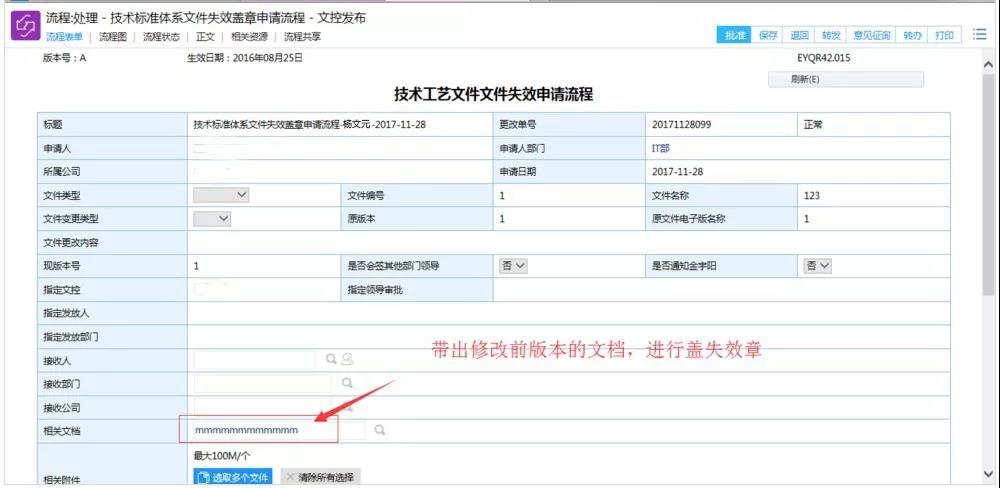Click the search icon for 接收部门
1000x488 pixels.
347,383
